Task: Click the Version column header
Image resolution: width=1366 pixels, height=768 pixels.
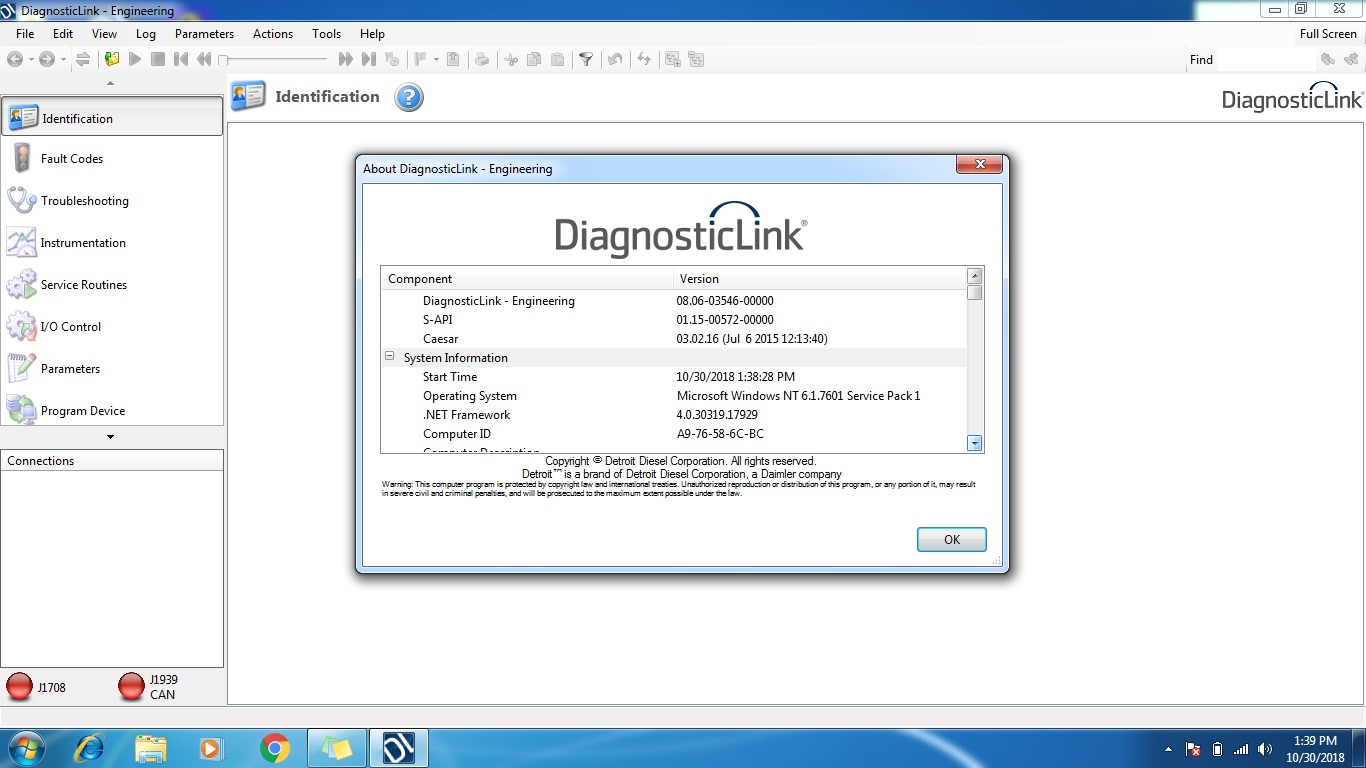Action: click(x=820, y=279)
